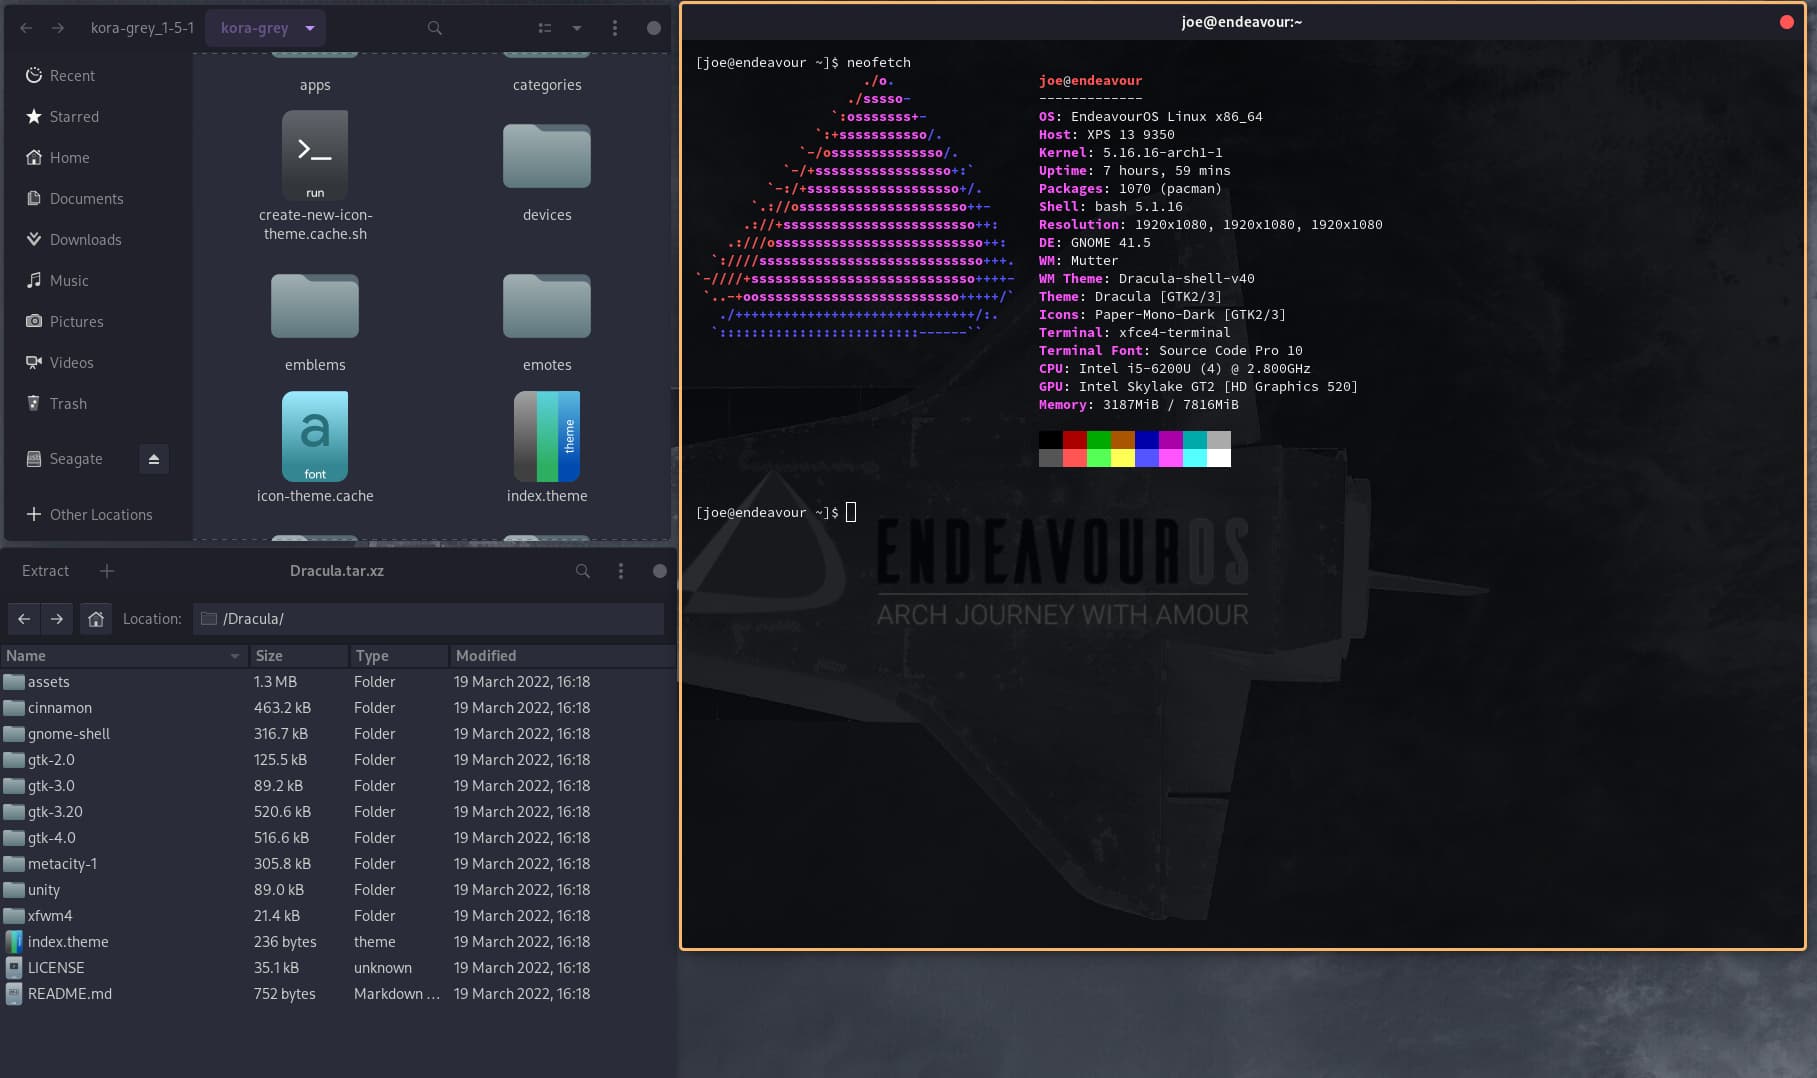Image resolution: width=1817 pixels, height=1078 pixels.
Task: Go to archive home location
Action: [96, 619]
